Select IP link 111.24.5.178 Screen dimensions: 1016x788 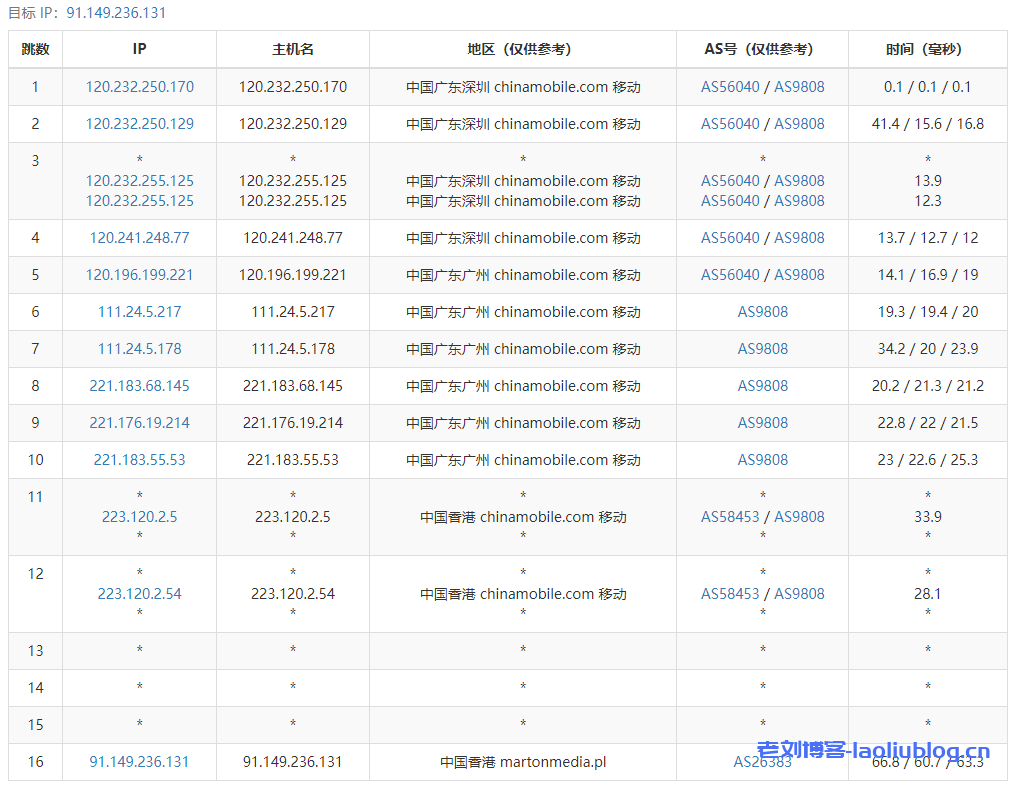[139, 348]
